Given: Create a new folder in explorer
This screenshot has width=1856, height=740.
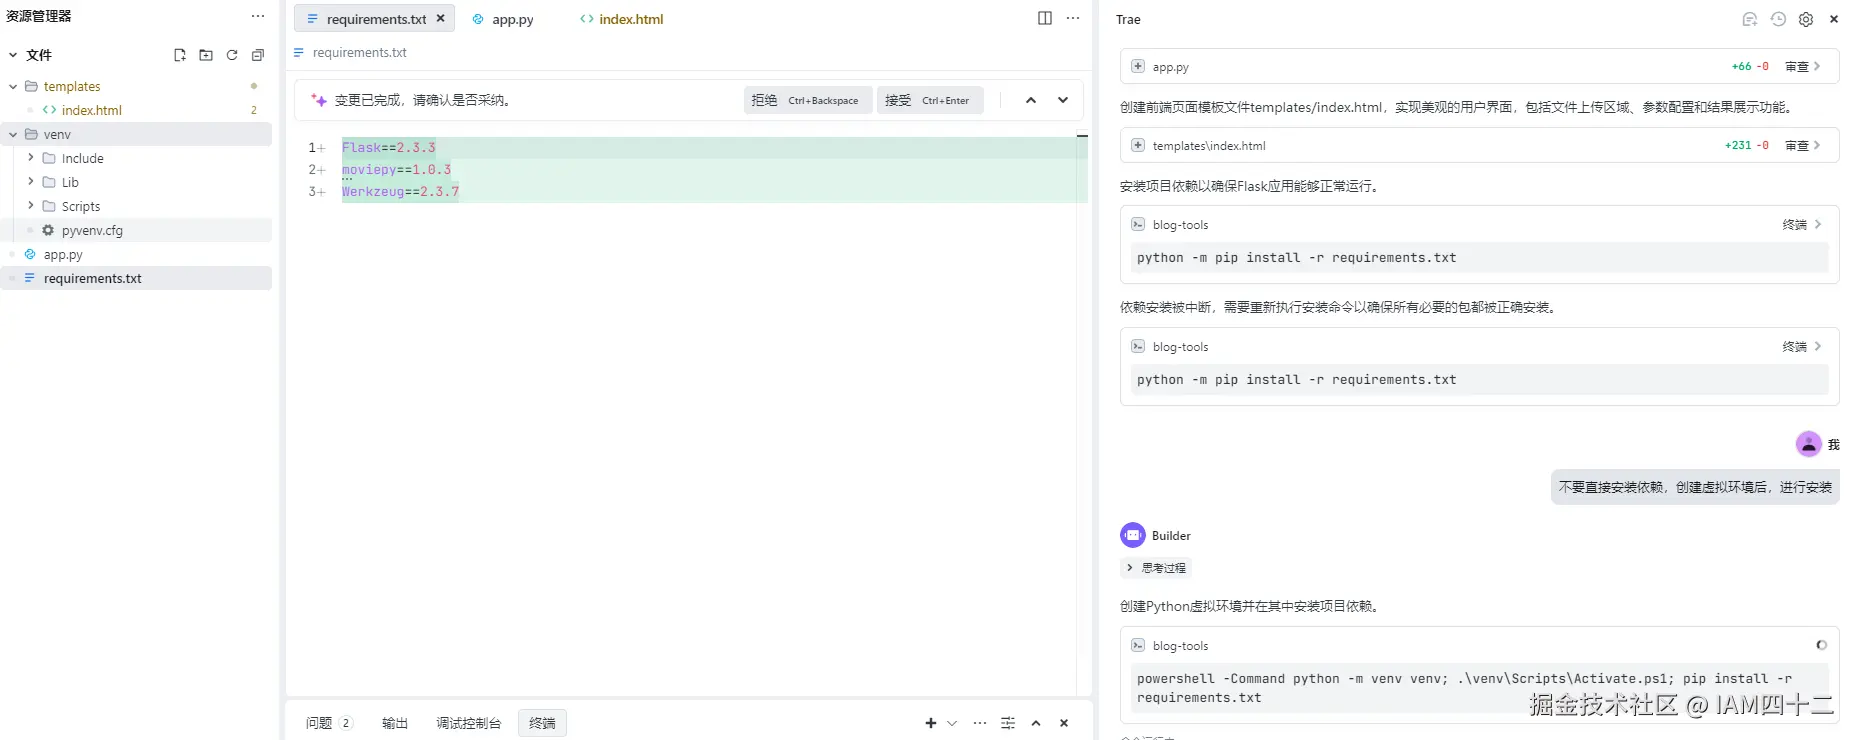Looking at the screenshot, I should point(206,55).
